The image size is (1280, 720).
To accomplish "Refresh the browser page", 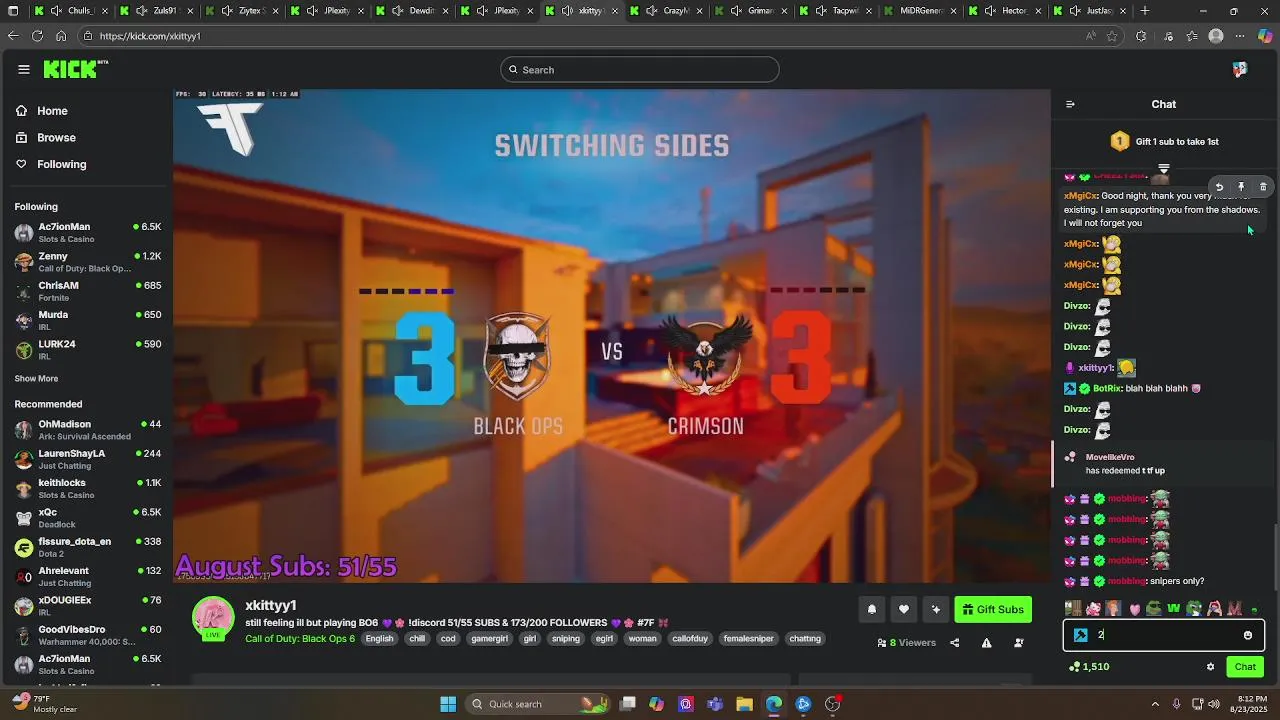I will click(37, 36).
